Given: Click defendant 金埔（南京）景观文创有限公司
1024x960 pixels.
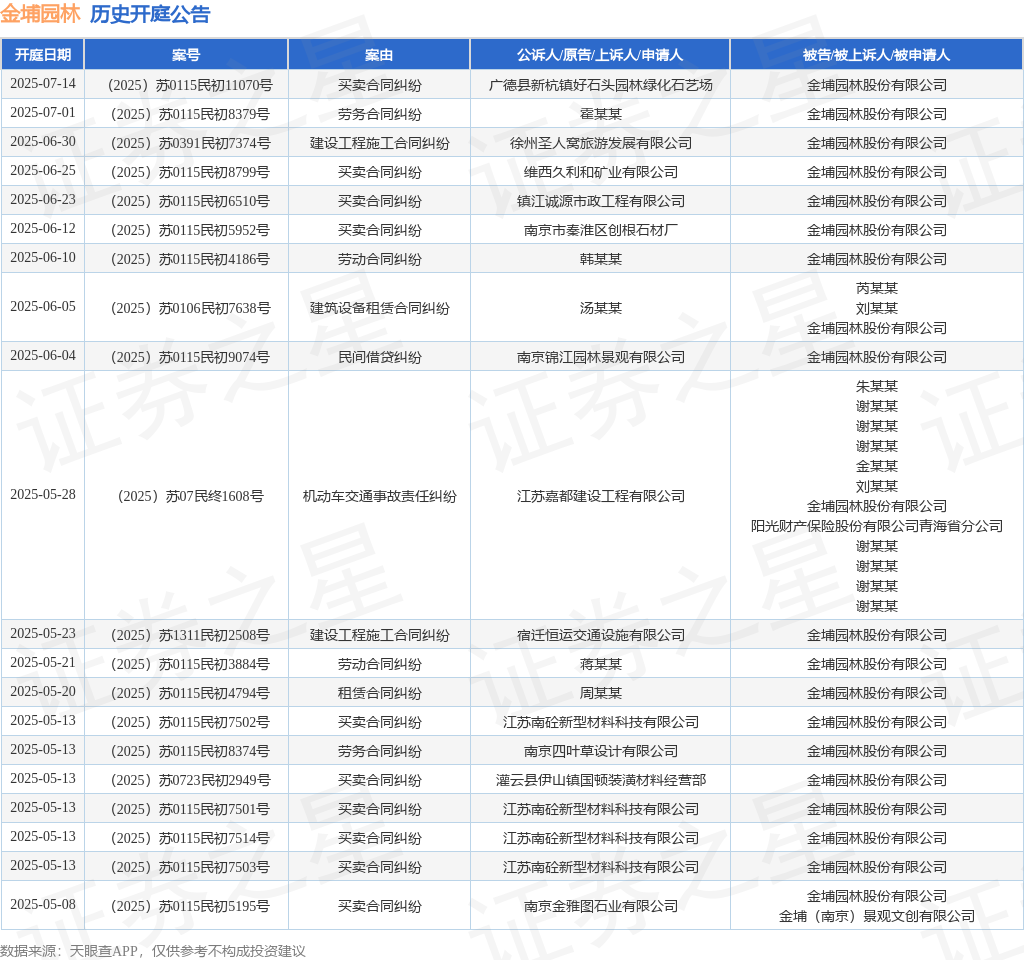Looking at the screenshot, I should [x=876, y=916].
